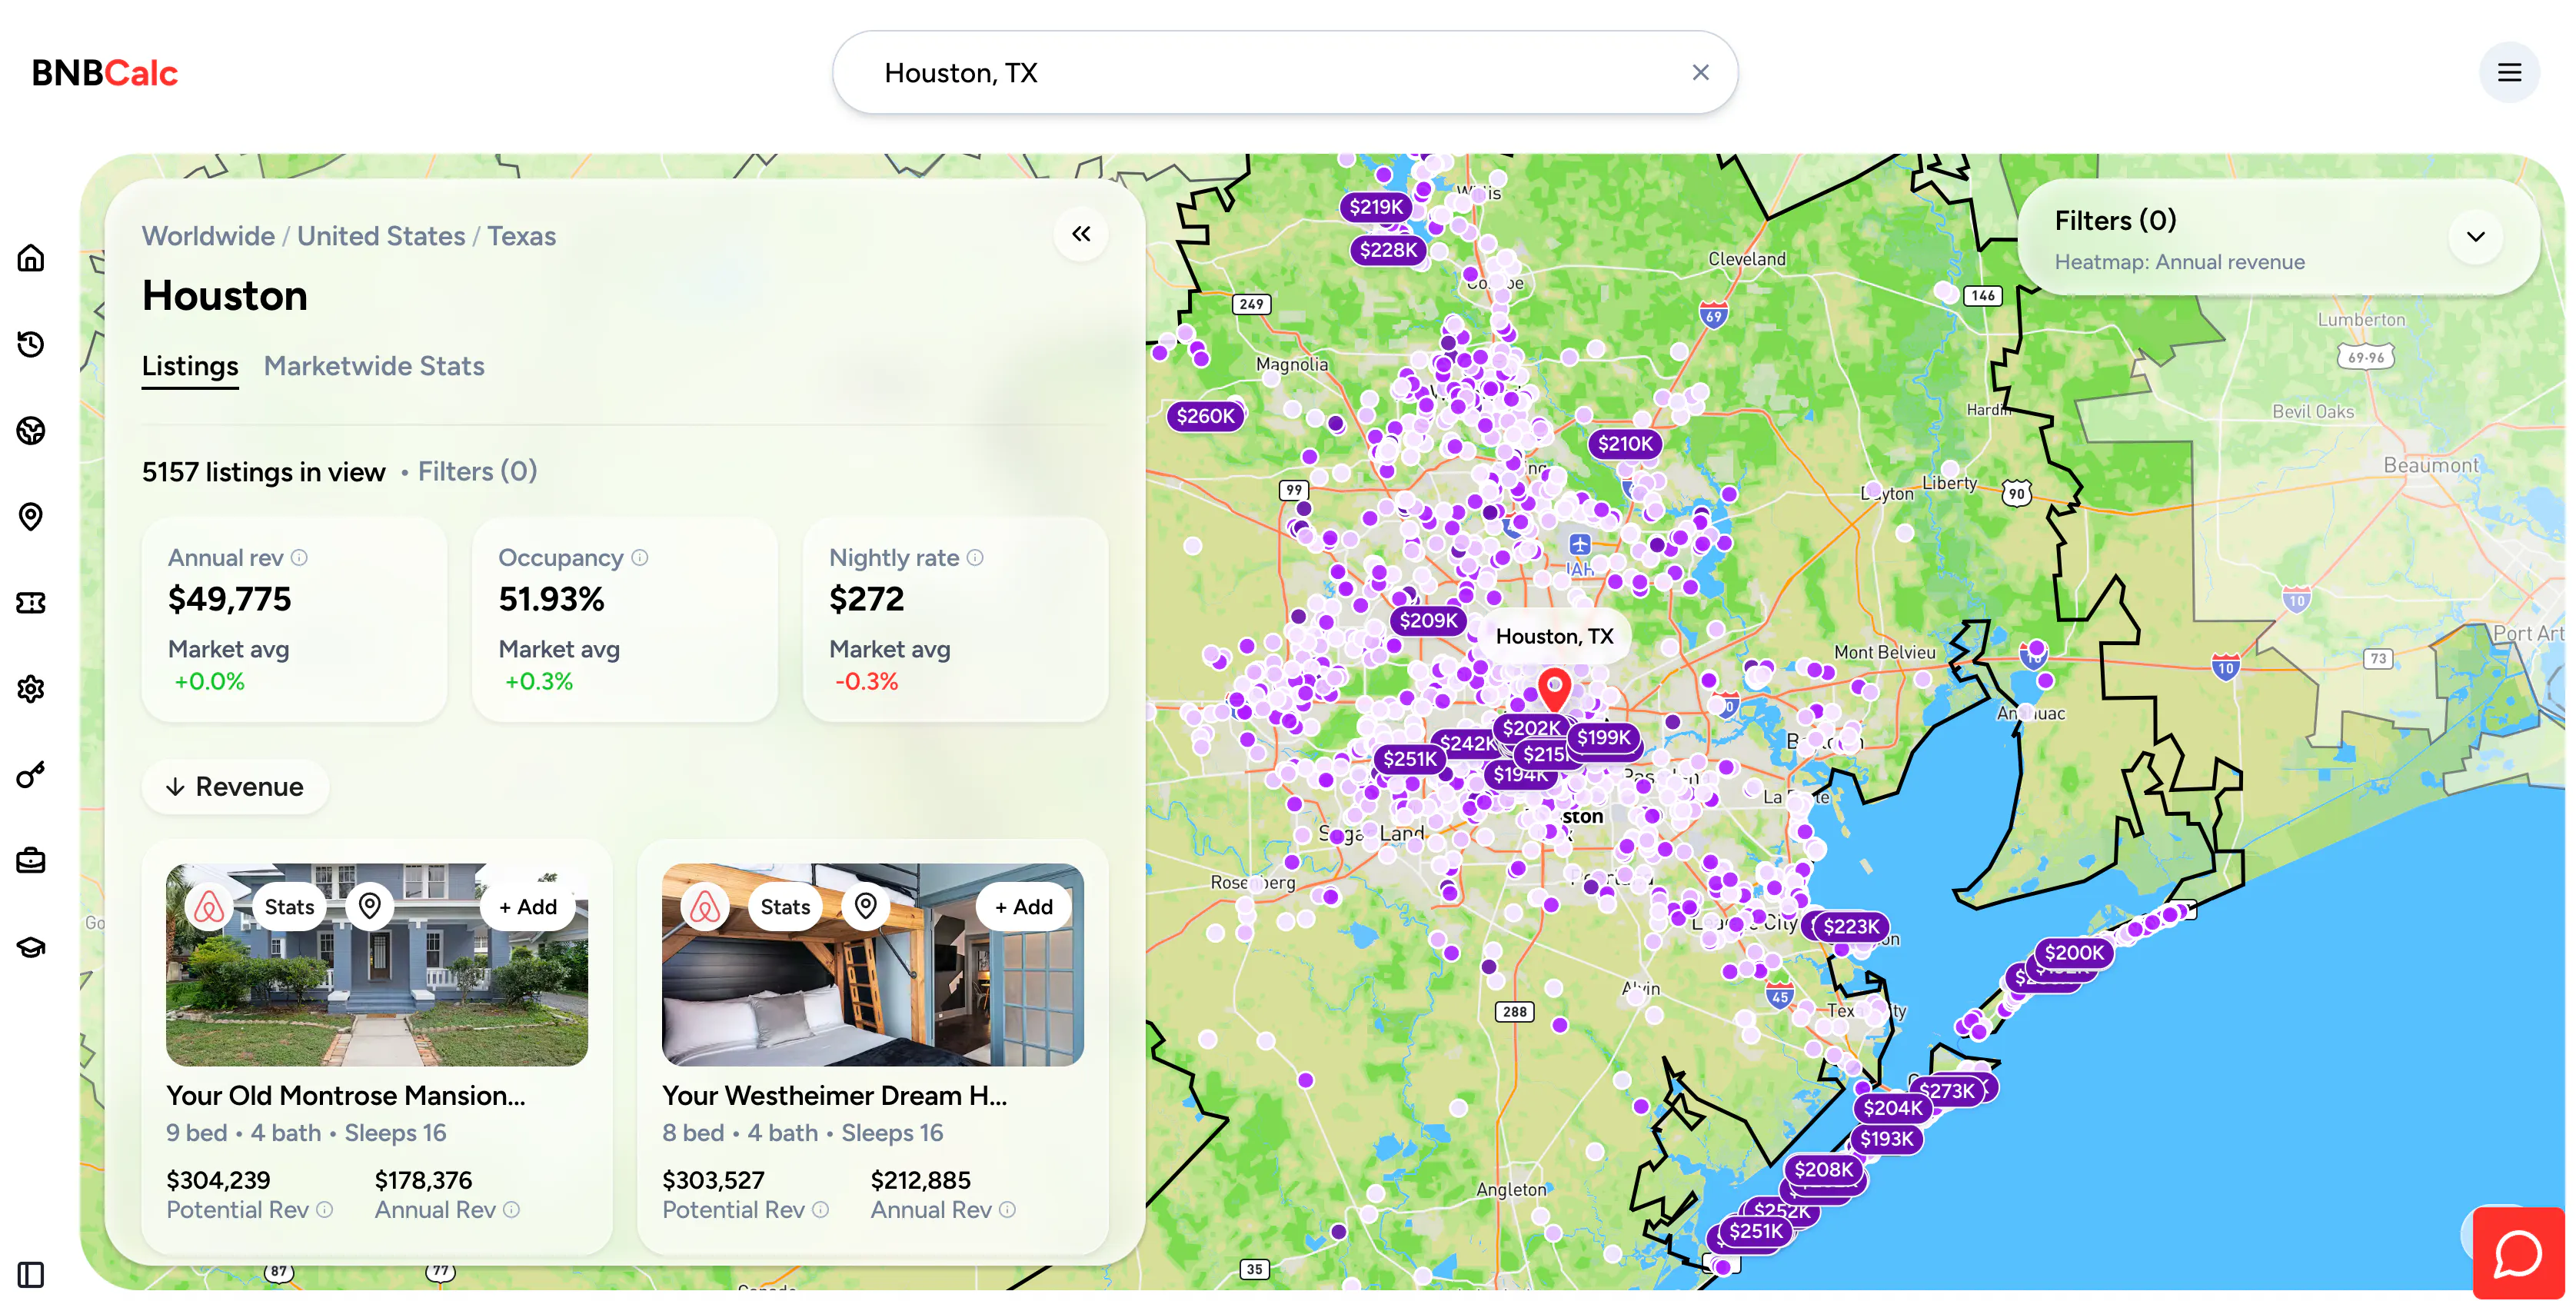This screenshot has width=2576, height=1301.
Task: Show map location for Westheimer Dream listing
Action: (x=866, y=907)
